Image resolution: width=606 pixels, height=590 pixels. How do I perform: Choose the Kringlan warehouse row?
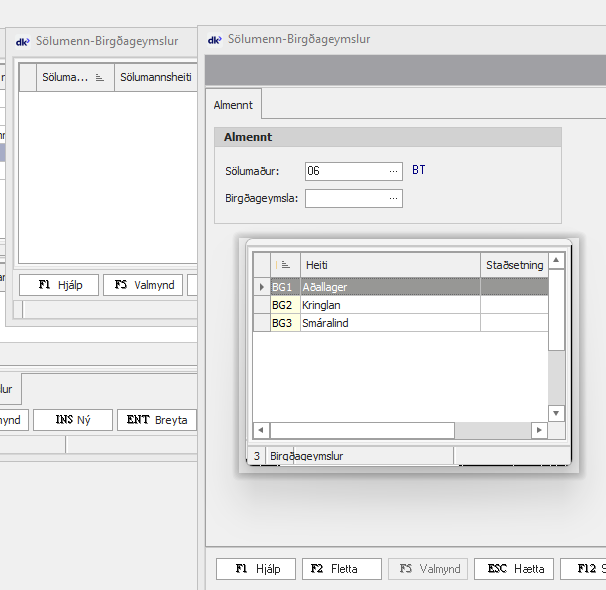pos(390,305)
